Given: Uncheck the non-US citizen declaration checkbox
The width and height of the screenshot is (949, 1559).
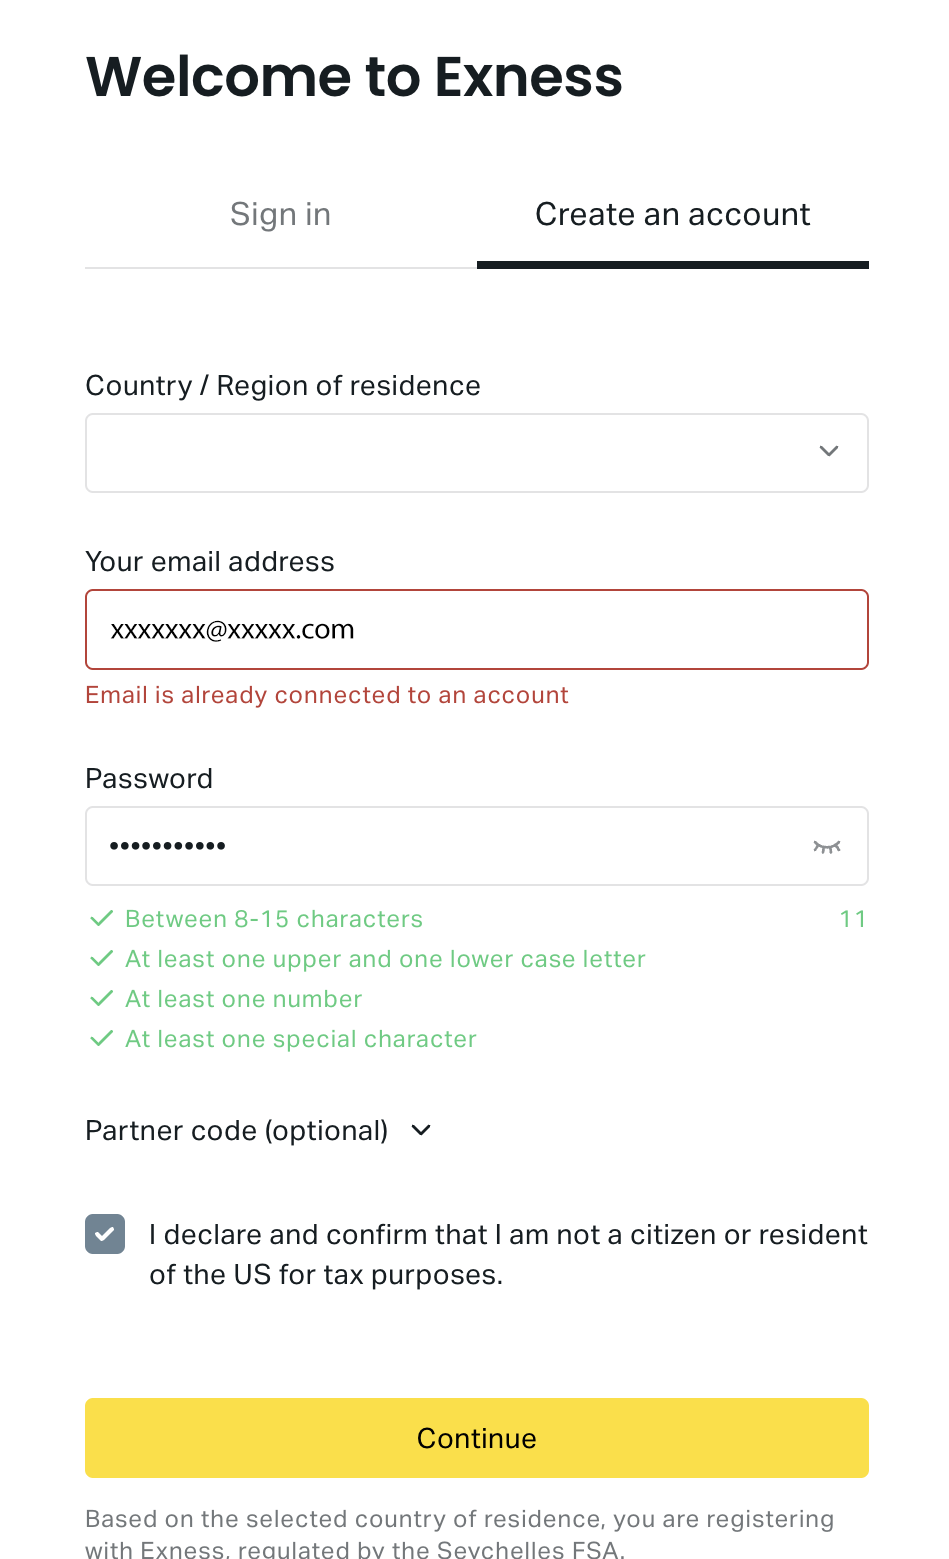Looking at the screenshot, I should [105, 1234].
